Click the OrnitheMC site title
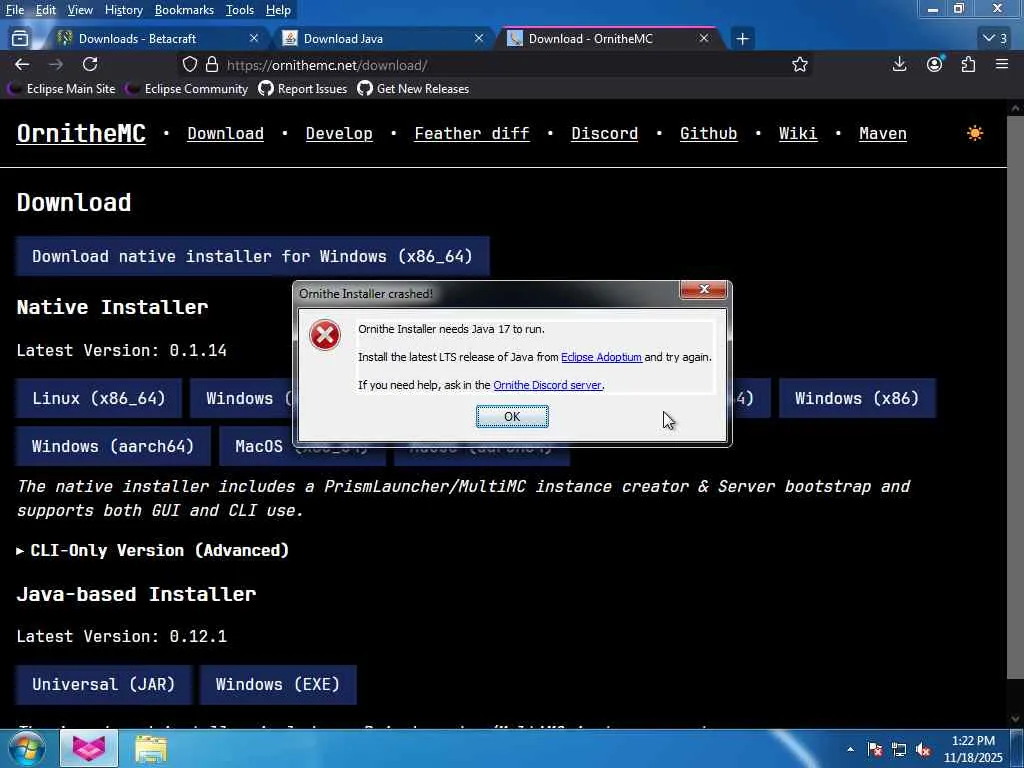The width and height of the screenshot is (1024, 768). (81, 133)
